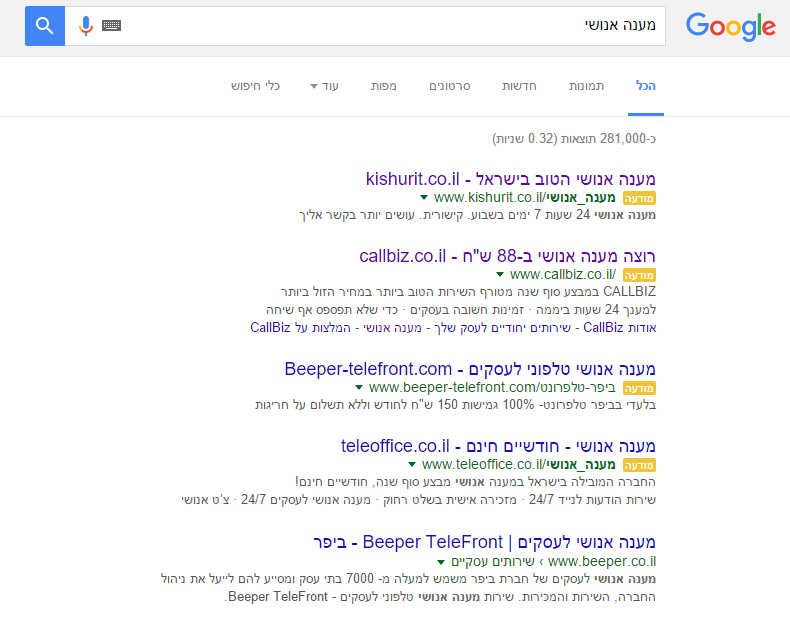Click the www.teleoffice.co.il green URL text
The height and width of the screenshot is (619, 790).
click(x=518, y=464)
